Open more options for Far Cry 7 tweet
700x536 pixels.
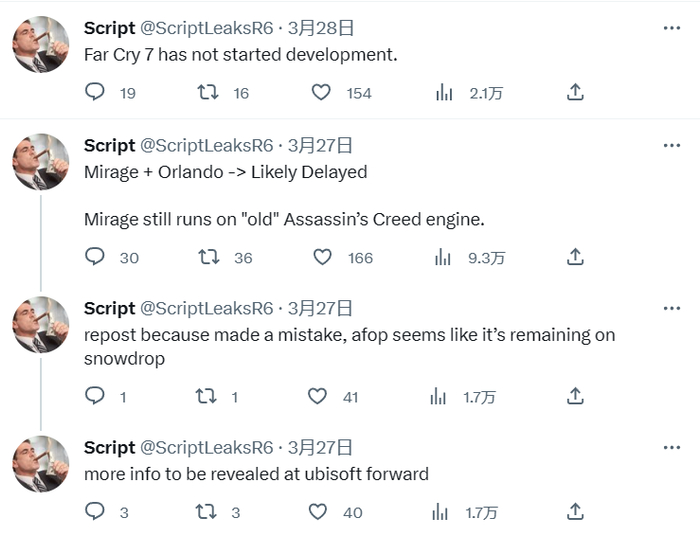(x=672, y=28)
